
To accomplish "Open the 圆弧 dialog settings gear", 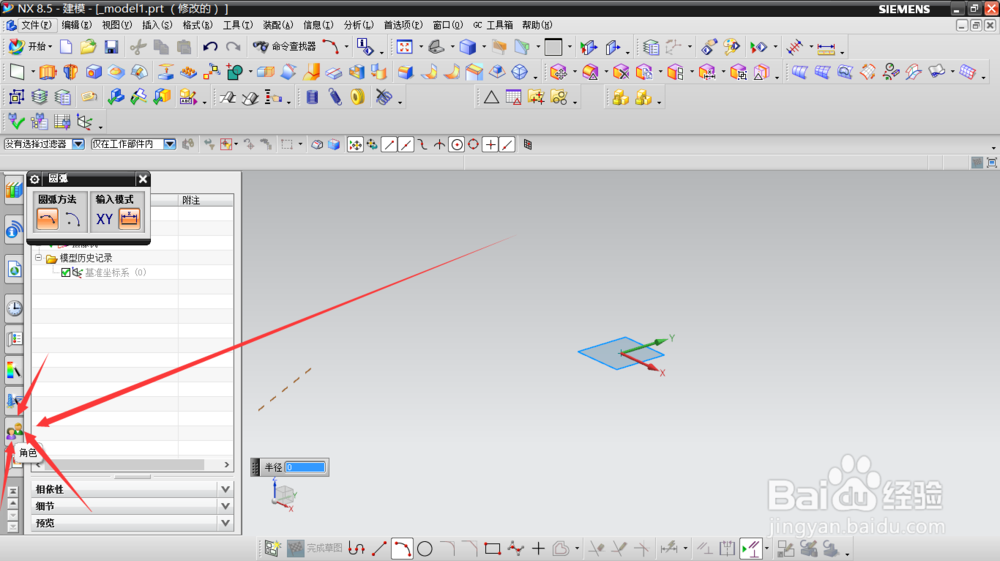I will coord(35,179).
